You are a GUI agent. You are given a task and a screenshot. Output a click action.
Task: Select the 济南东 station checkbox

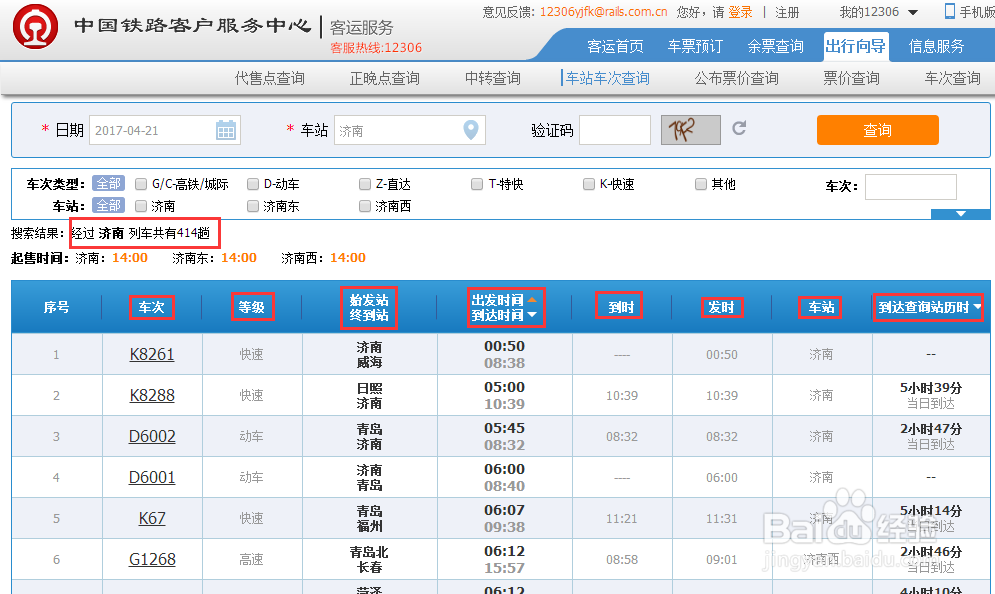[x=253, y=205]
